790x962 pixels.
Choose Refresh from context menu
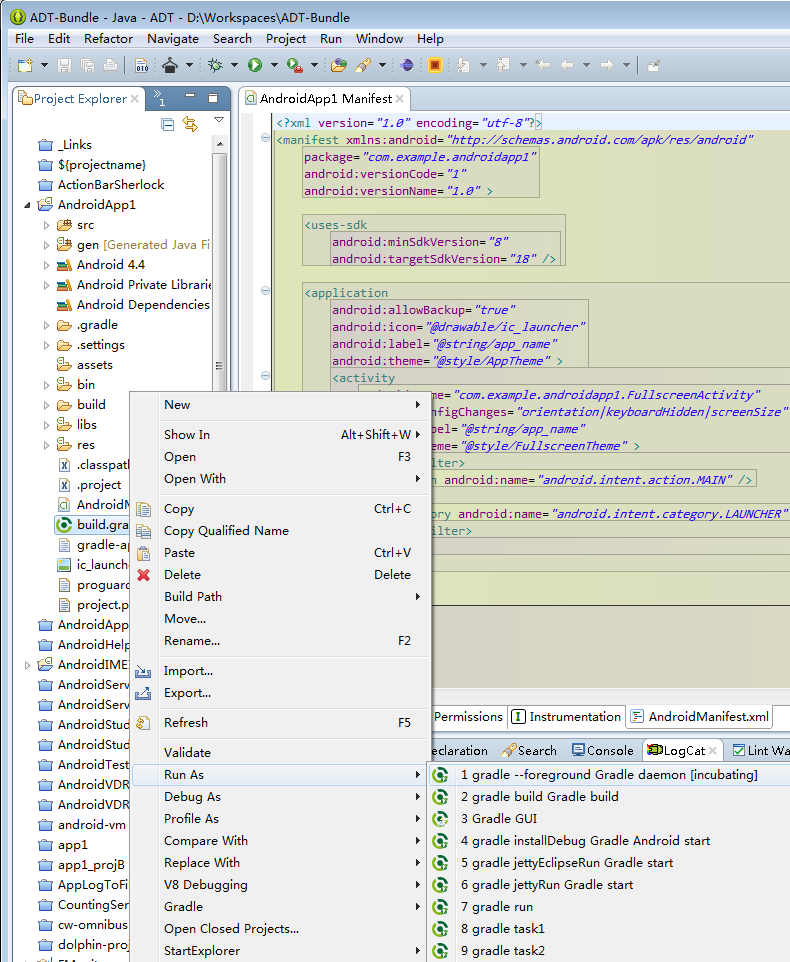tap(186, 723)
